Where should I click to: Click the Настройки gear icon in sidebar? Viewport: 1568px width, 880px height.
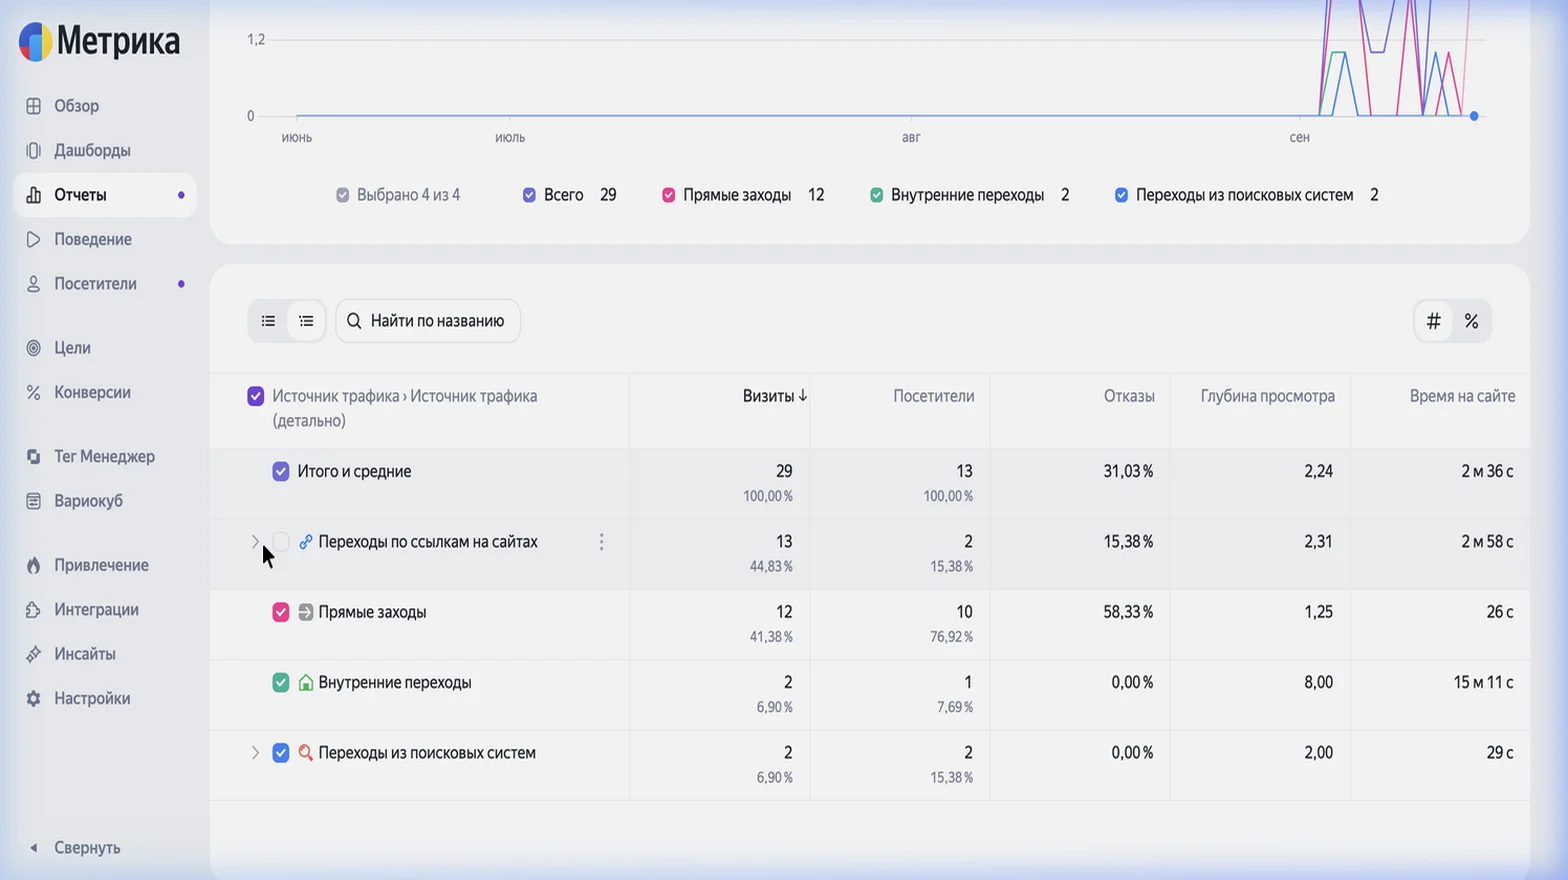coord(33,699)
